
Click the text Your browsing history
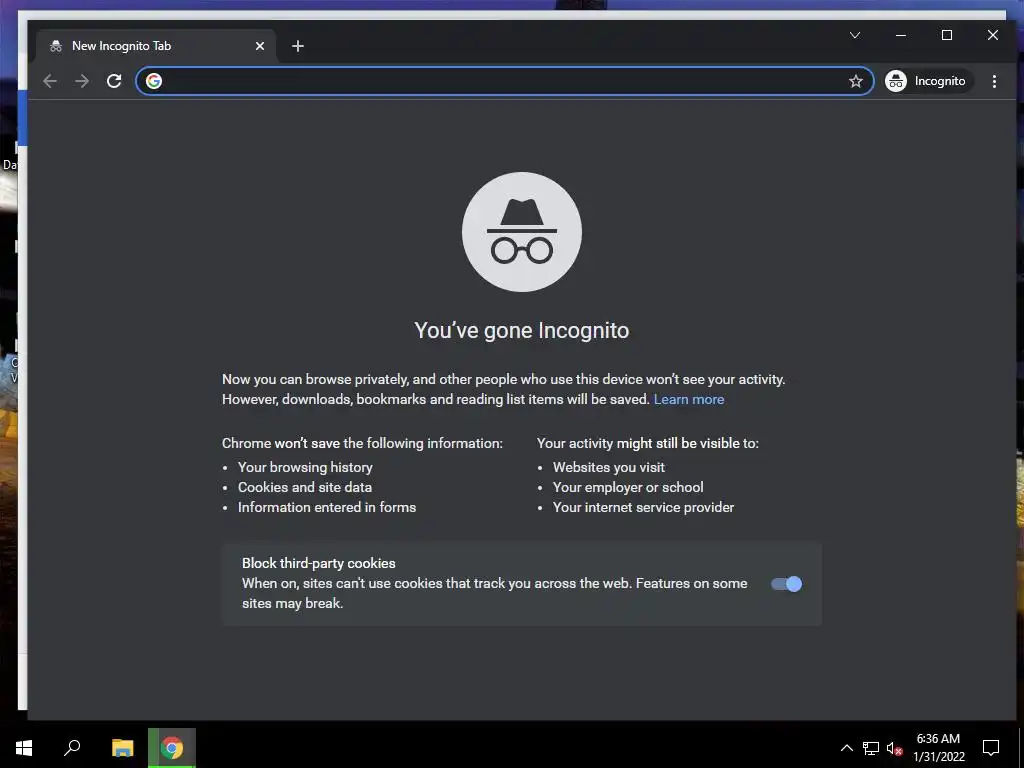tap(305, 467)
